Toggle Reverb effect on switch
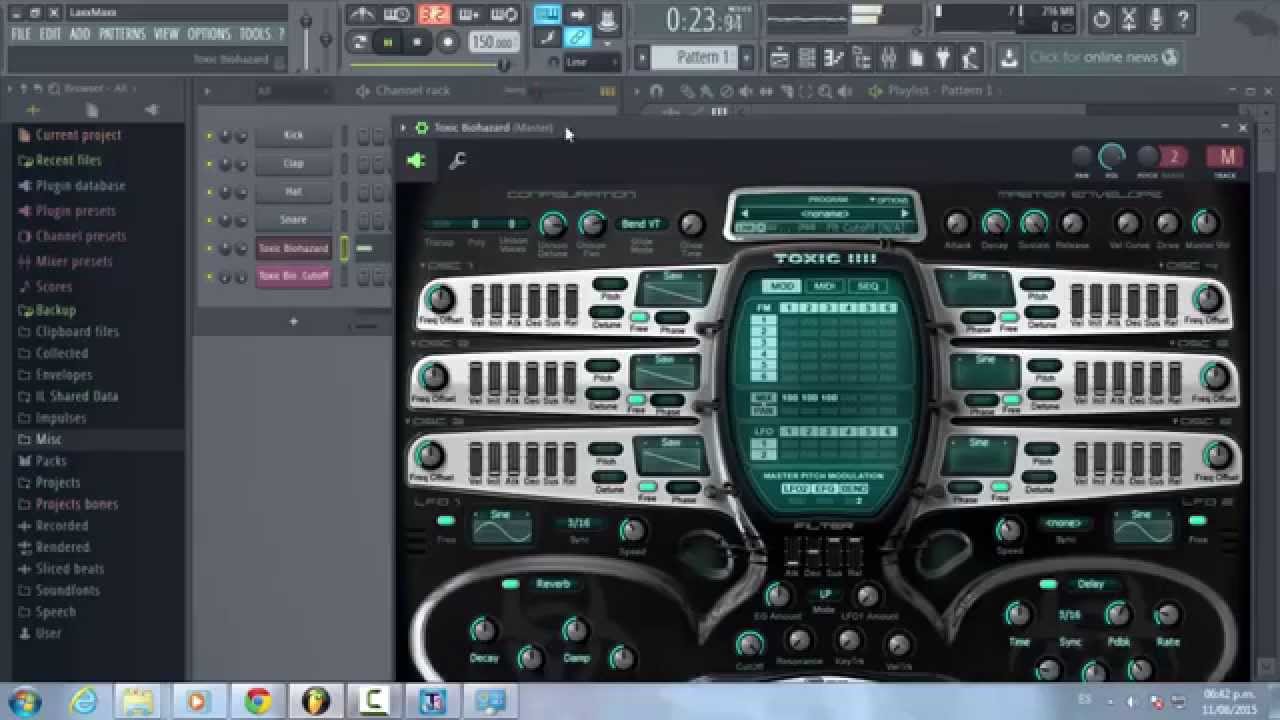Screen dimensions: 1280x720 (x=511, y=584)
